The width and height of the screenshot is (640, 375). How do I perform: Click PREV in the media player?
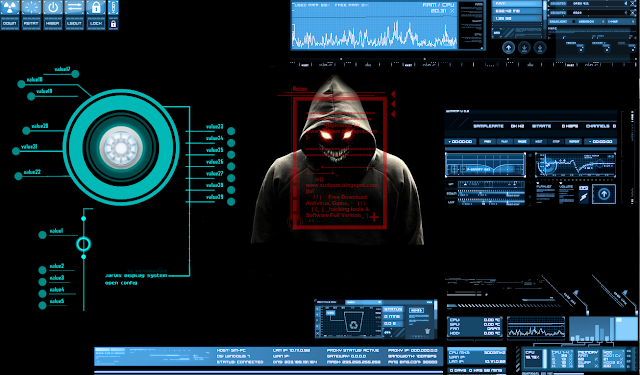(487, 142)
